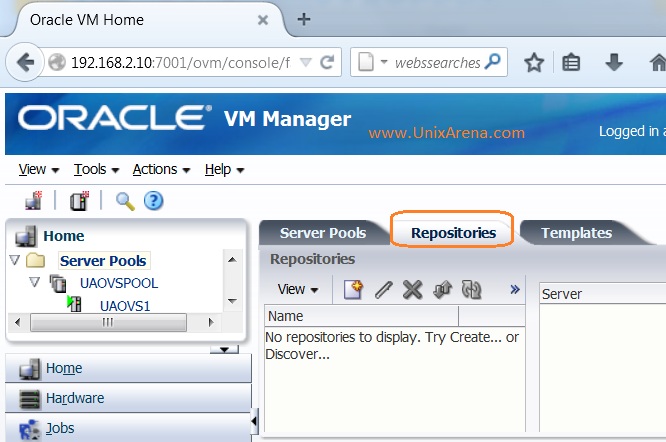Screen dimensions: 666x442
Task: Click the tree horizontal scroll right arrow
Action: (x=211, y=322)
